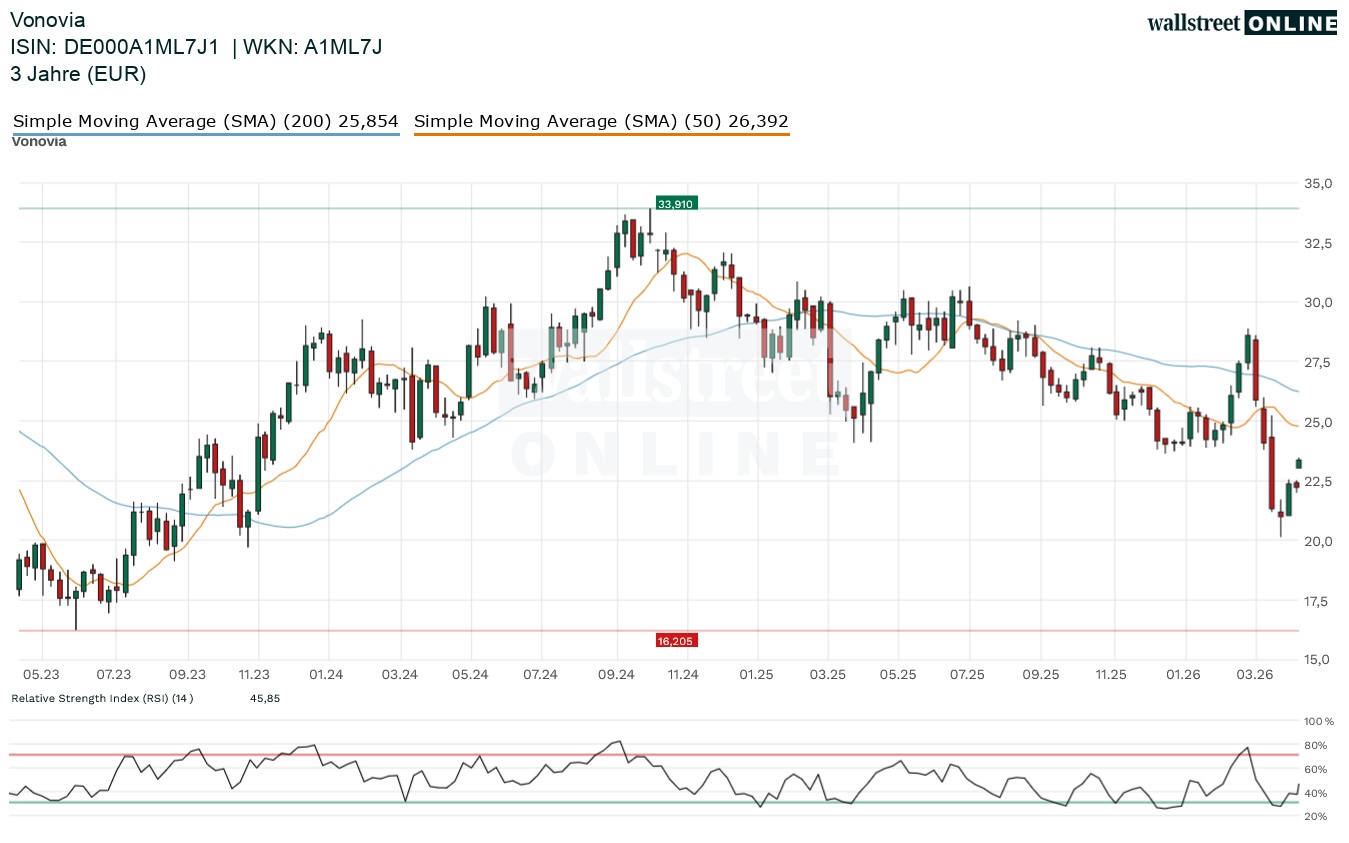The width and height of the screenshot is (1349, 843).
Task: Click the Vonovia chart title
Action: pos(47,20)
